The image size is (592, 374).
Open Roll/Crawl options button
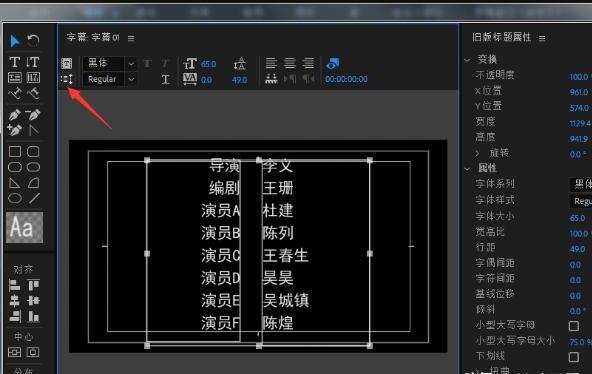[66, 63]
